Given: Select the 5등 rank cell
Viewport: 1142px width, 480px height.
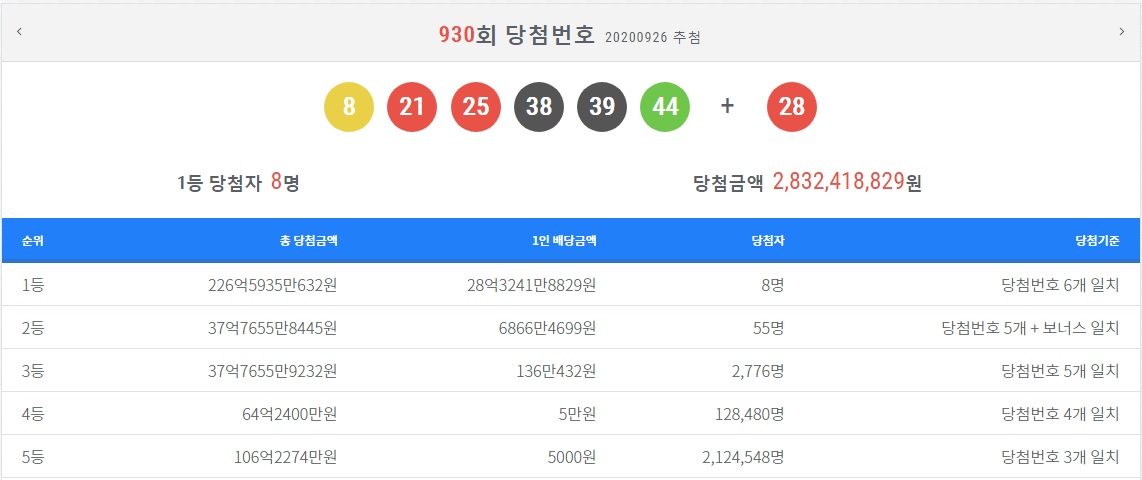Looking at the screenshot, I should pos(33,457).
